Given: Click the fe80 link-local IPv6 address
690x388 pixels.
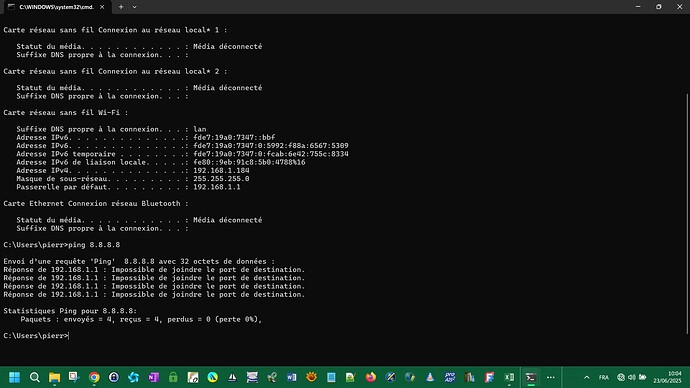Looking at the screenshot, I should [x=249, y=162].
